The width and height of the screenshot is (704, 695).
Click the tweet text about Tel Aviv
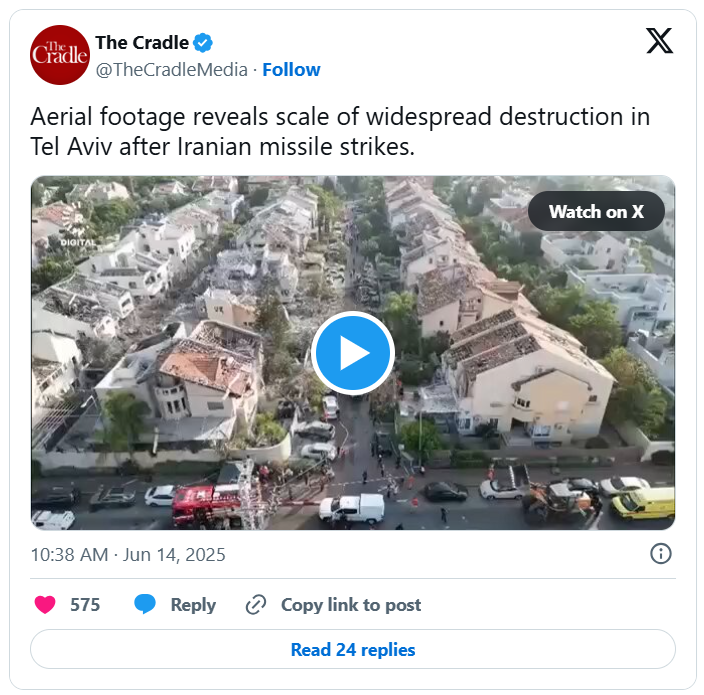click(x=340, y=132)
